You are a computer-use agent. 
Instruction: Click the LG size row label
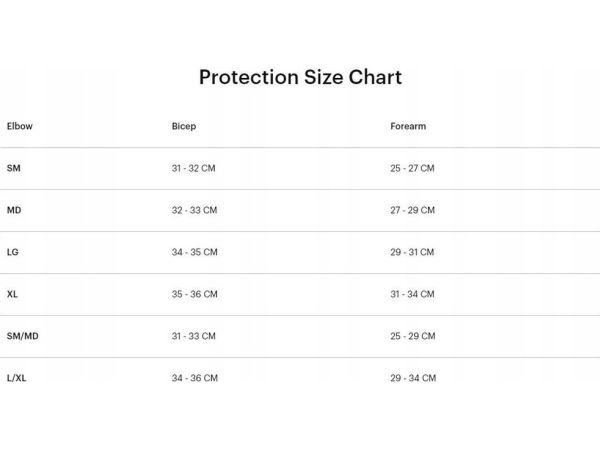tap(13, 252)
